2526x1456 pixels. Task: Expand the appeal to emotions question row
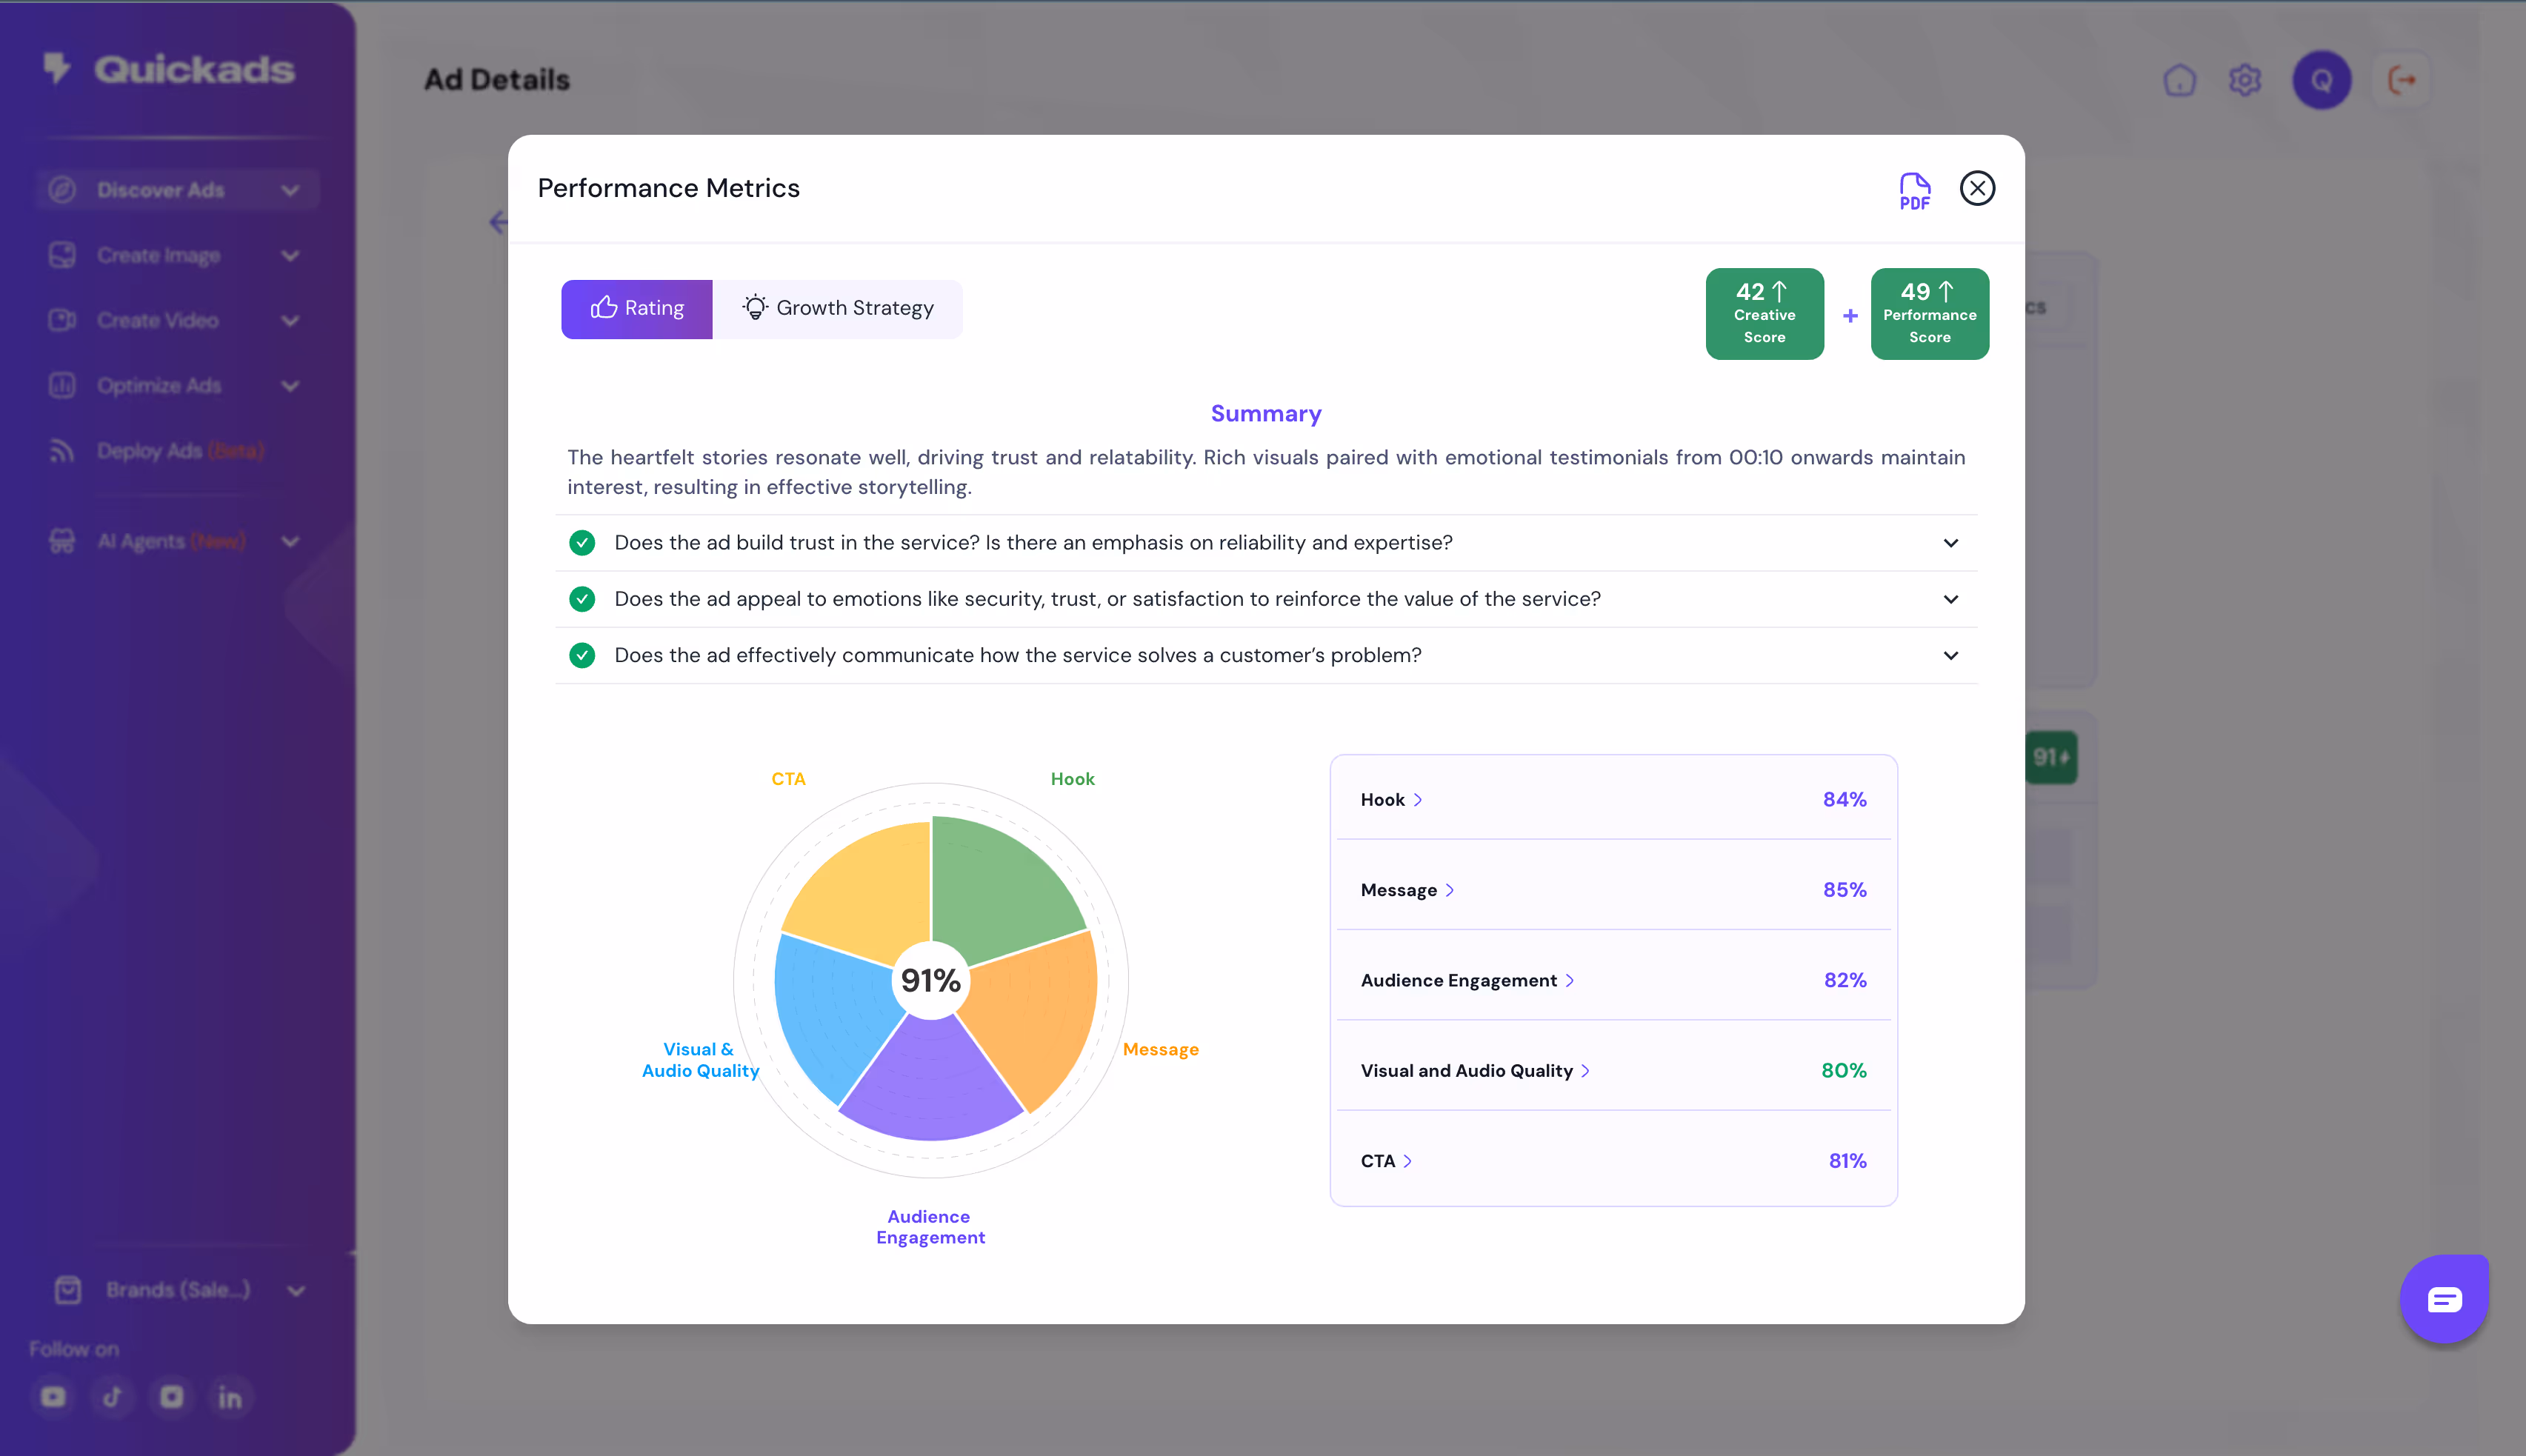point(1266,598)
